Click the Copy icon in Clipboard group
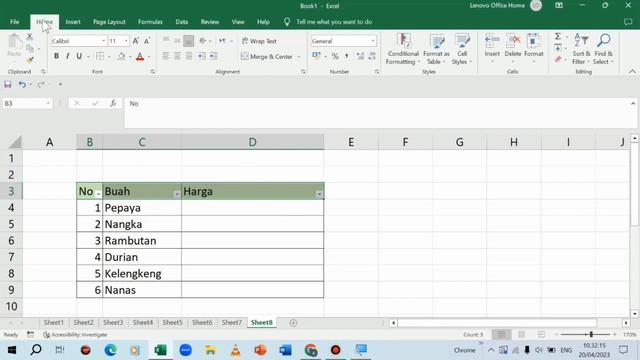640x360 pixels. tap(30, 48)
